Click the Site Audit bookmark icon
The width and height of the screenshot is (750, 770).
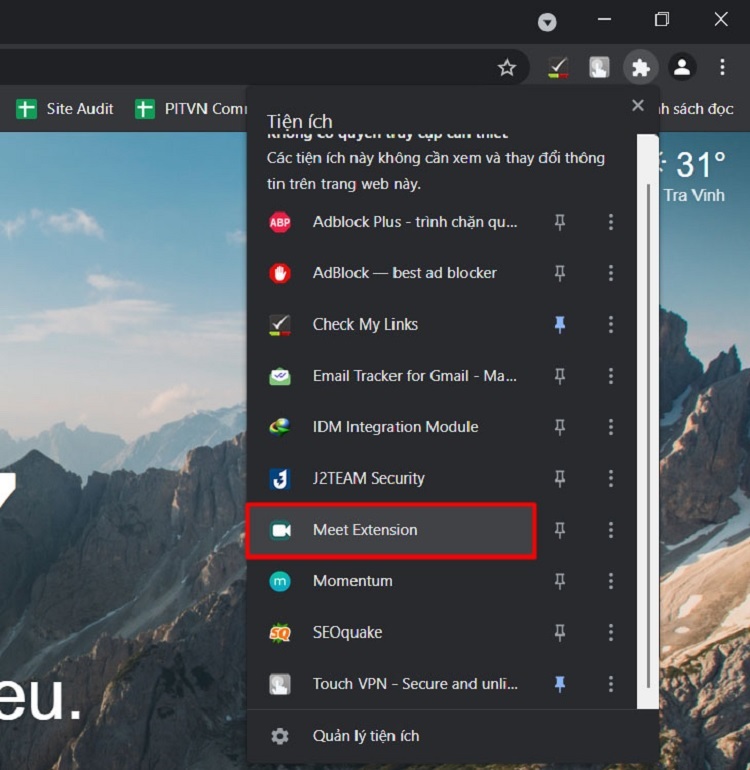[x=27, y=109]
